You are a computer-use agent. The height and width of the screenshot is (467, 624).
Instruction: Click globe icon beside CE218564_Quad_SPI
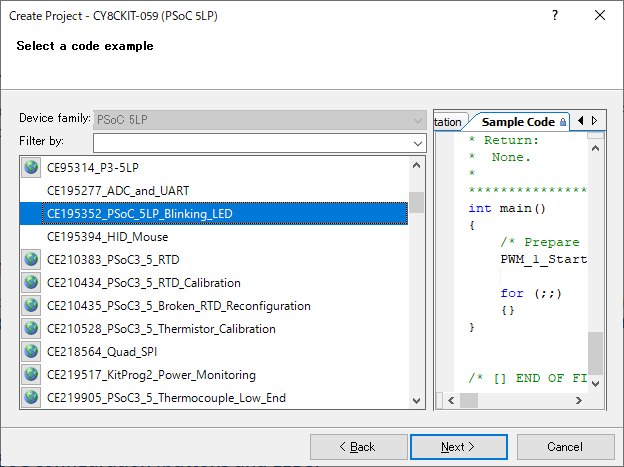(31, 352)
